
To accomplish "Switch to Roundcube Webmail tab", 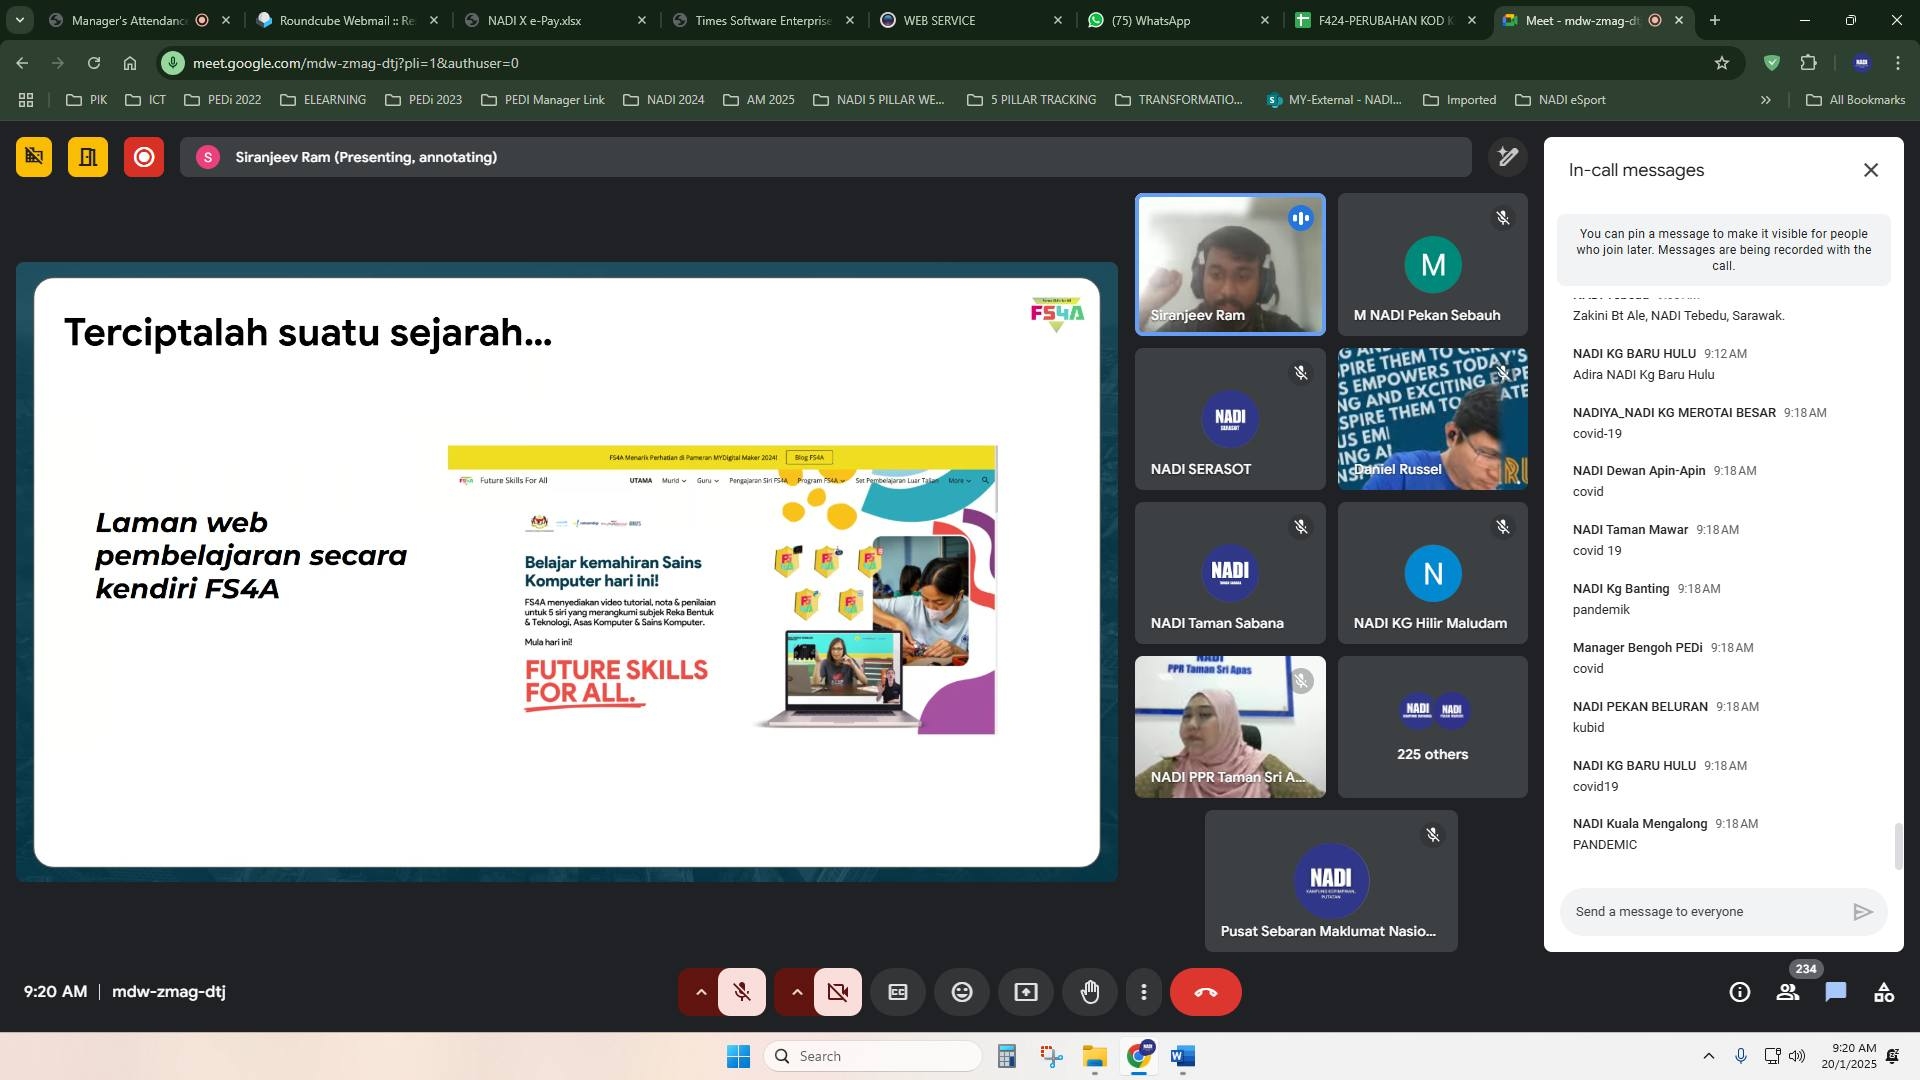I will coord(346,20).
